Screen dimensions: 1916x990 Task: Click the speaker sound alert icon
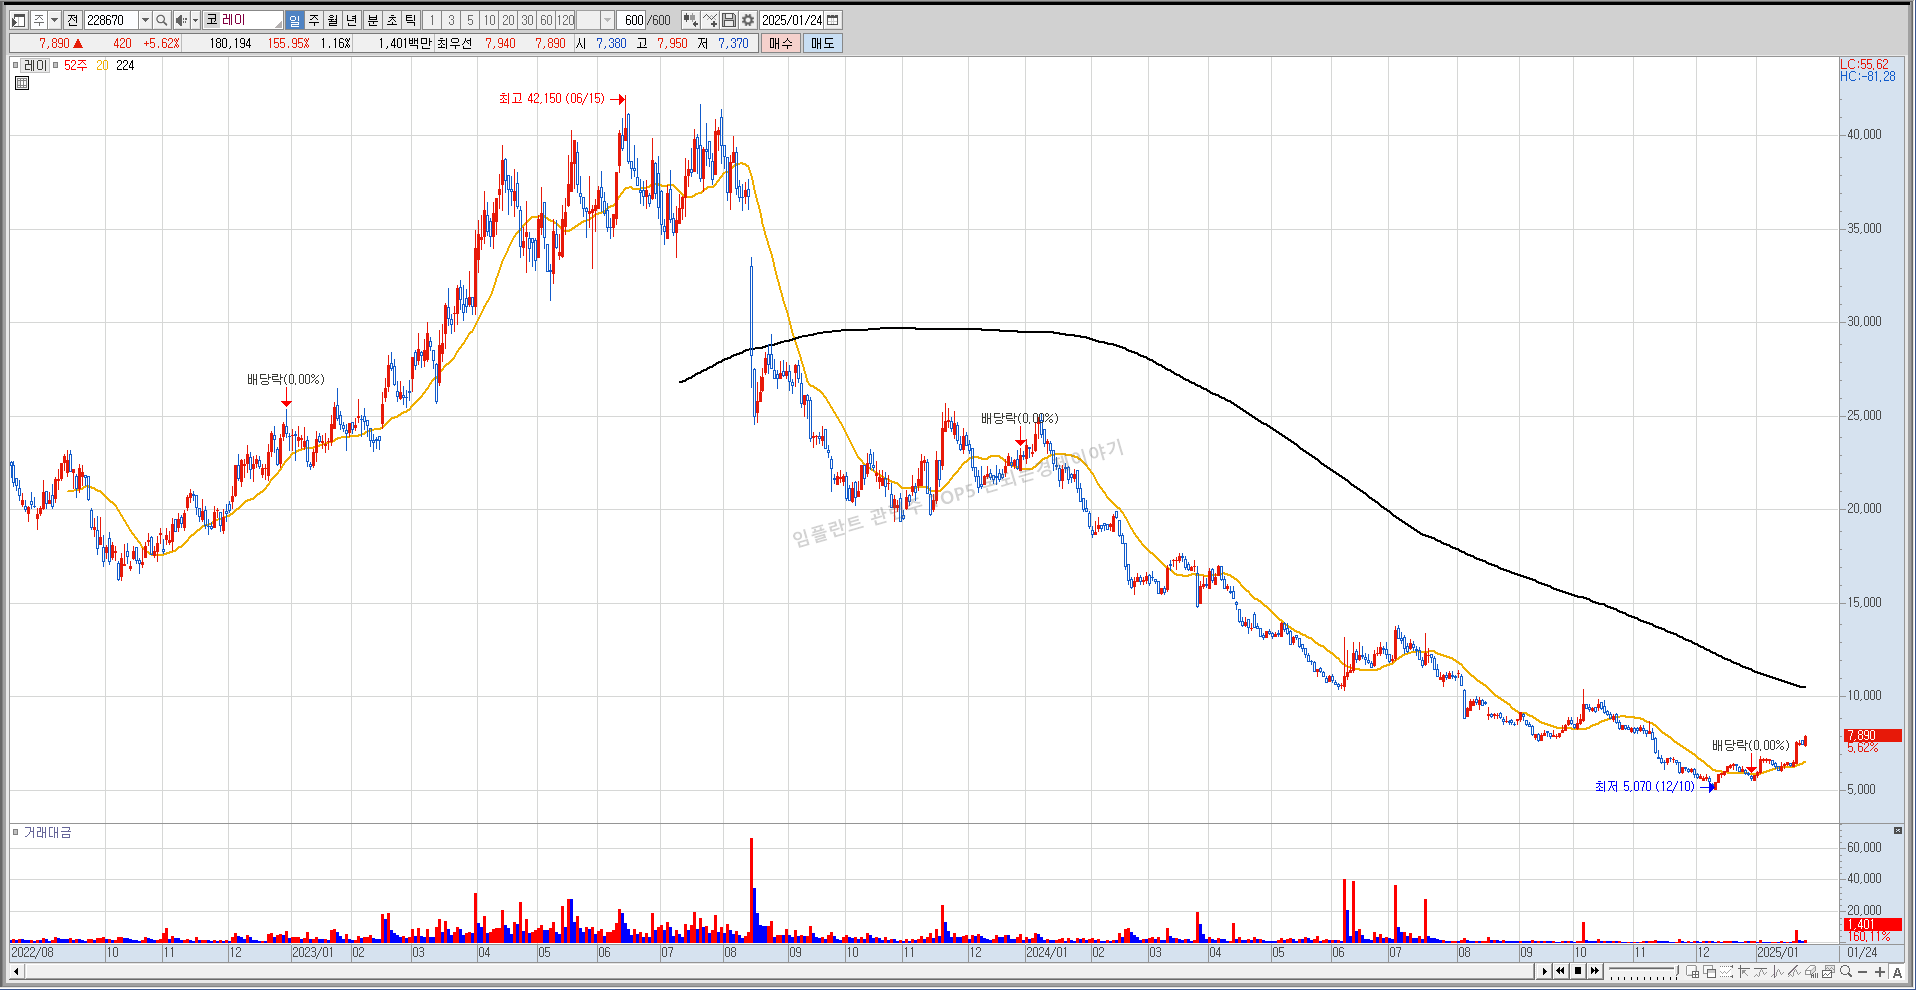[x=181, y=20]
